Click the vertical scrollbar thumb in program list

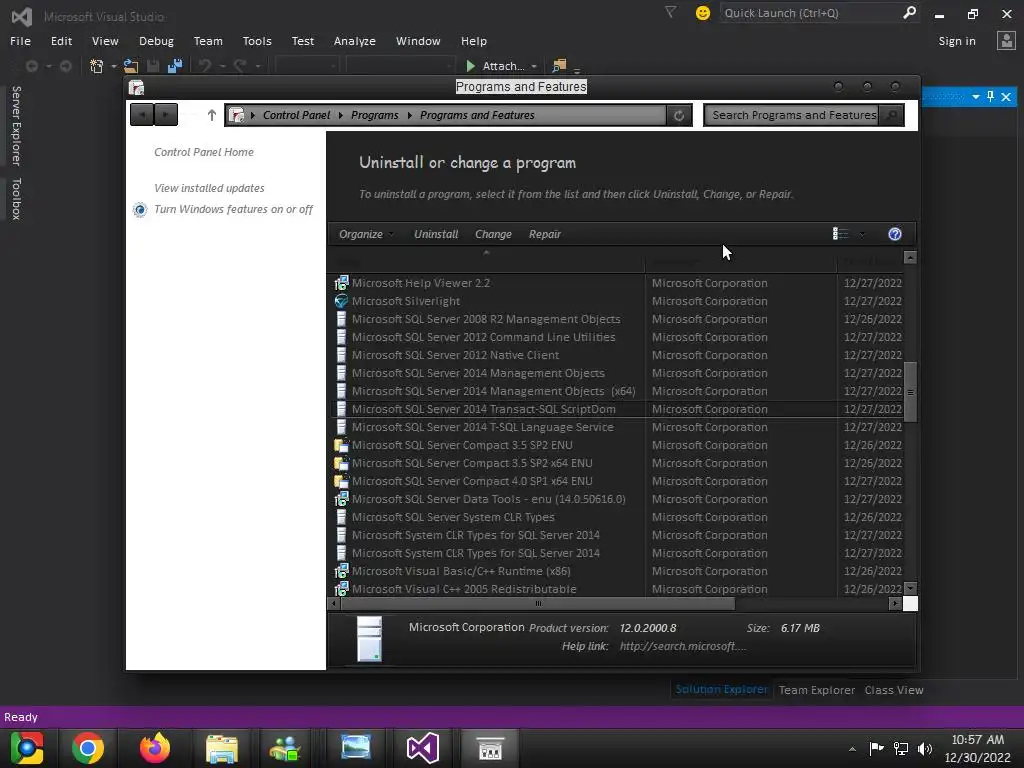[x=910, y=392]
